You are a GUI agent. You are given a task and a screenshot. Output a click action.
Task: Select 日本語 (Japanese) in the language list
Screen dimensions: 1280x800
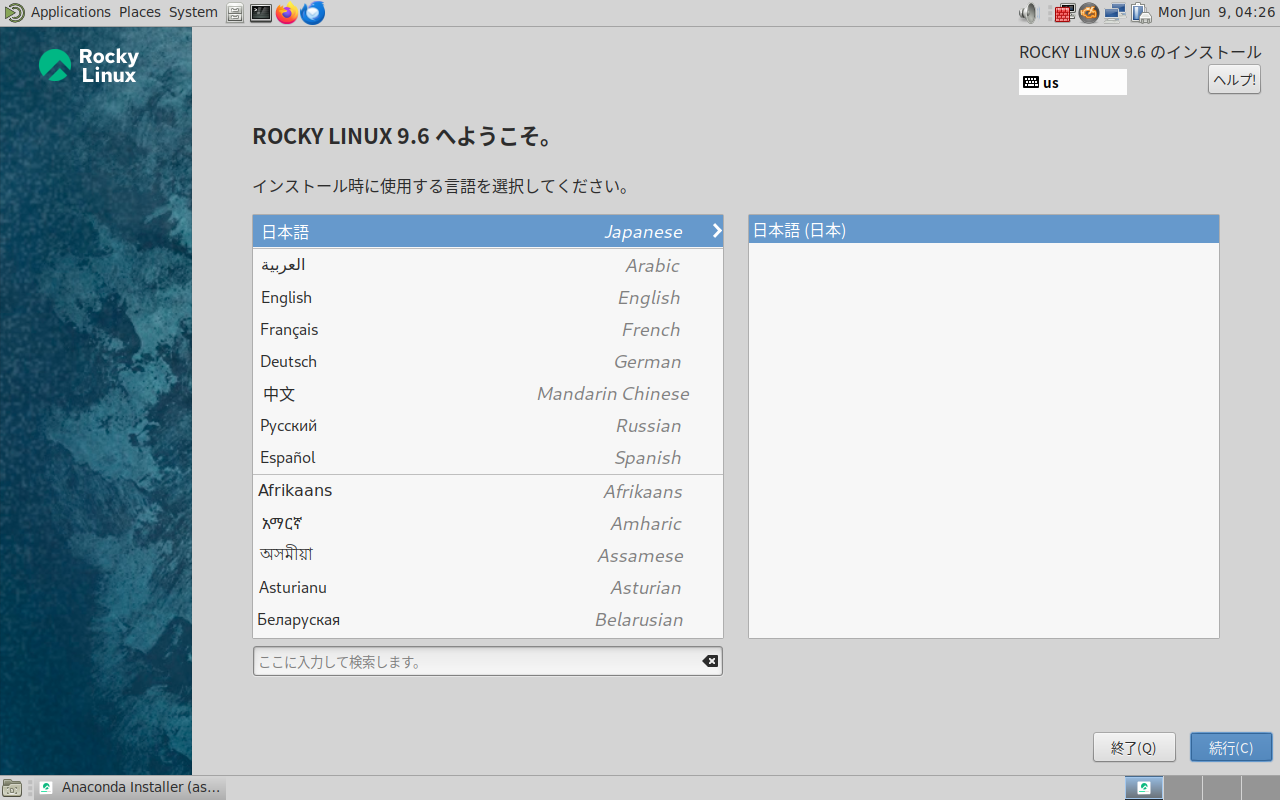pos(488,231)
